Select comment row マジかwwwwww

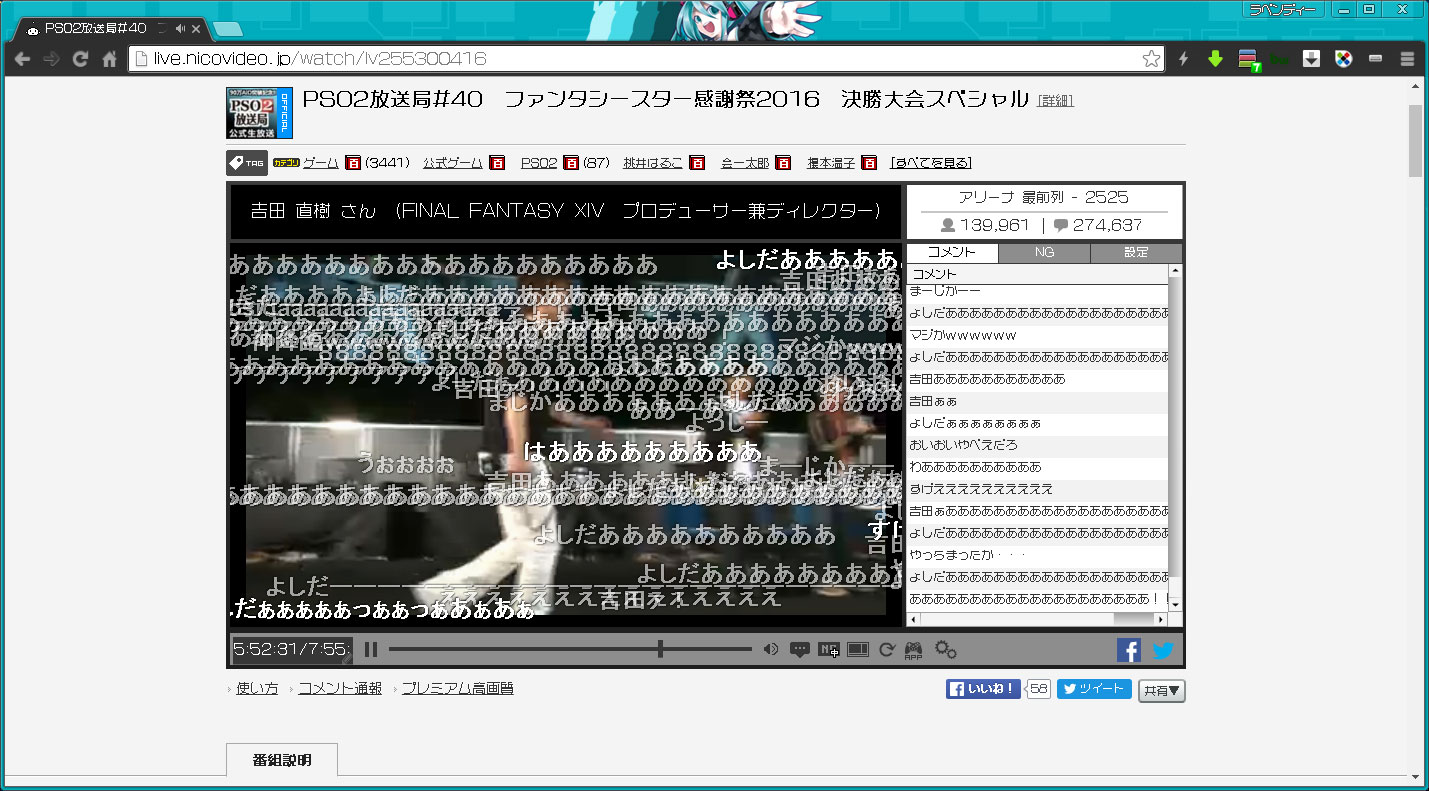coord(1037,335)
